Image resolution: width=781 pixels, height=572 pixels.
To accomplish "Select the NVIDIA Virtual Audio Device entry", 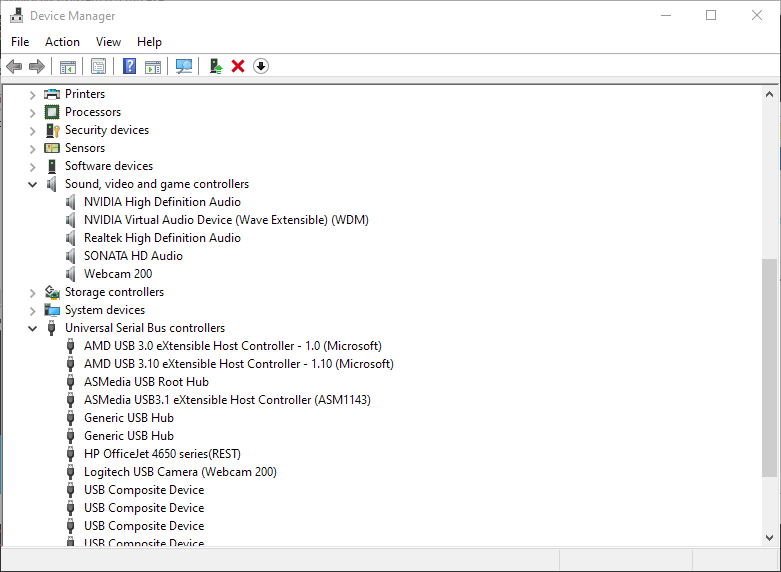I will tap(226, 220).
